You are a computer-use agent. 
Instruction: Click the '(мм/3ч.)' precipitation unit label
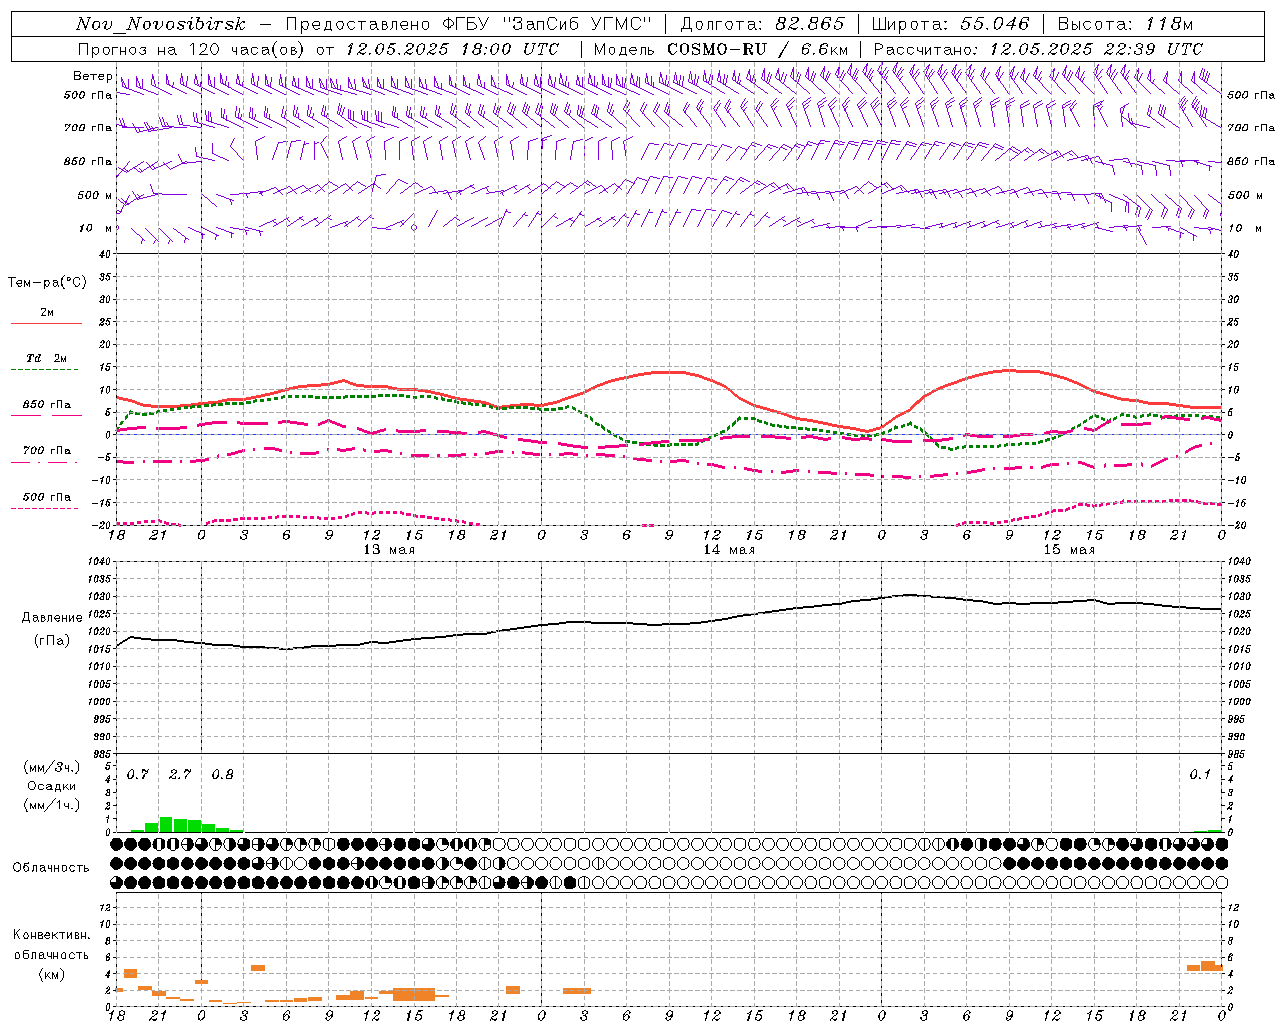(52, 767)
